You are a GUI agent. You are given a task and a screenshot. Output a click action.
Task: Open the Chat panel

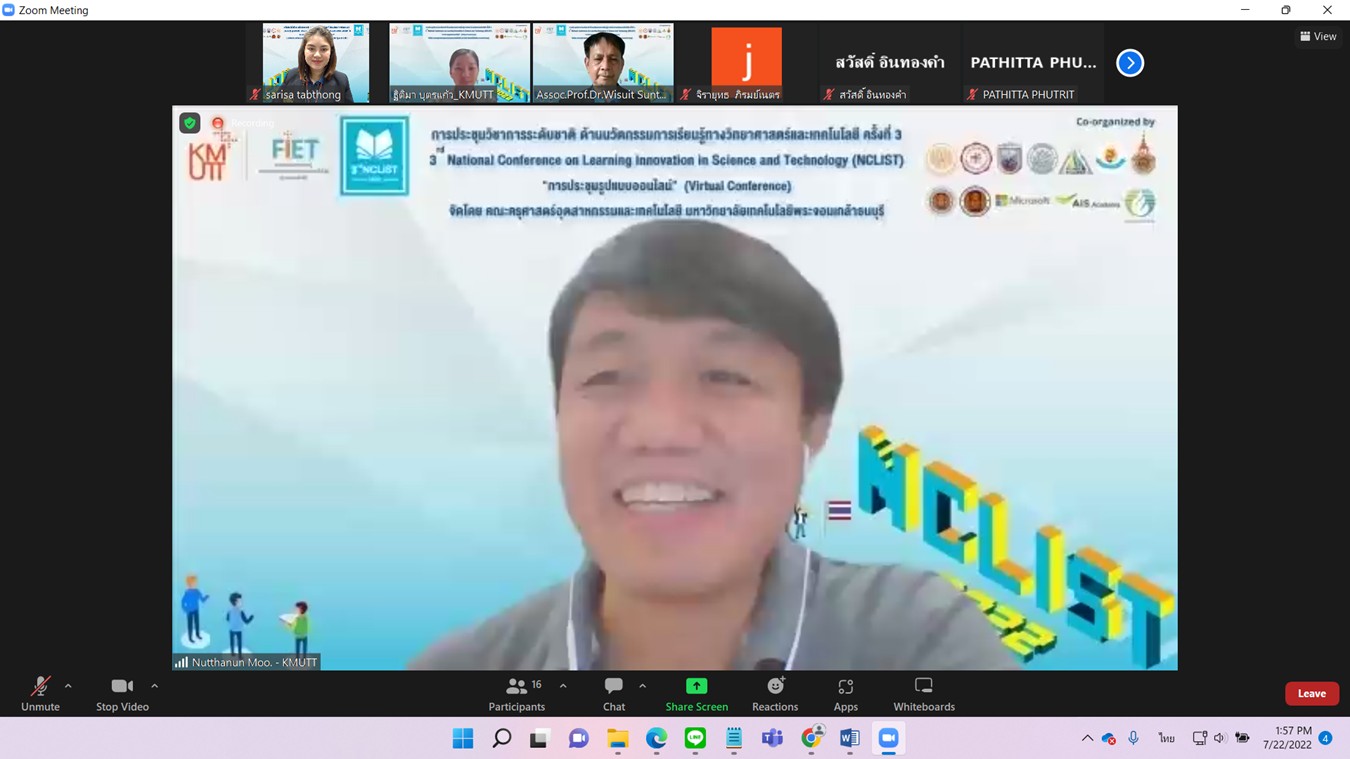pyautogui.click(x=614, y=694)
